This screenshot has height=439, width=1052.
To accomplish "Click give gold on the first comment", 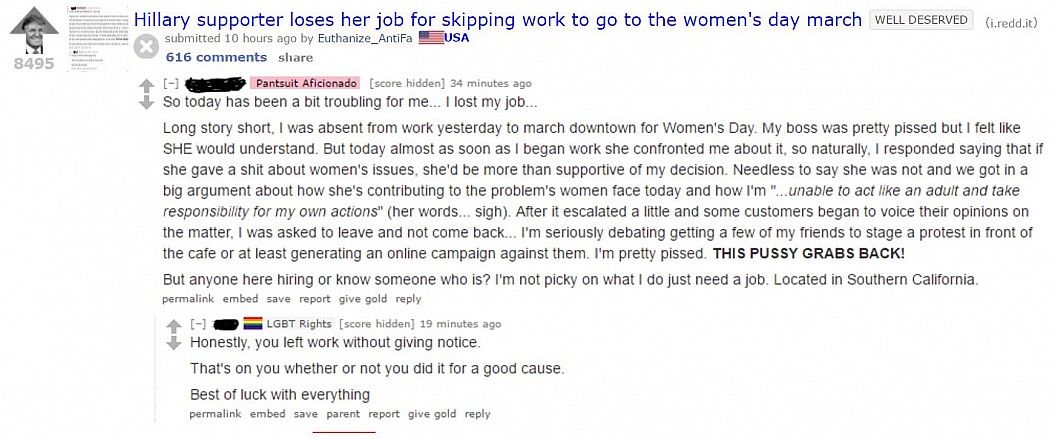I will tap(363, 299).
